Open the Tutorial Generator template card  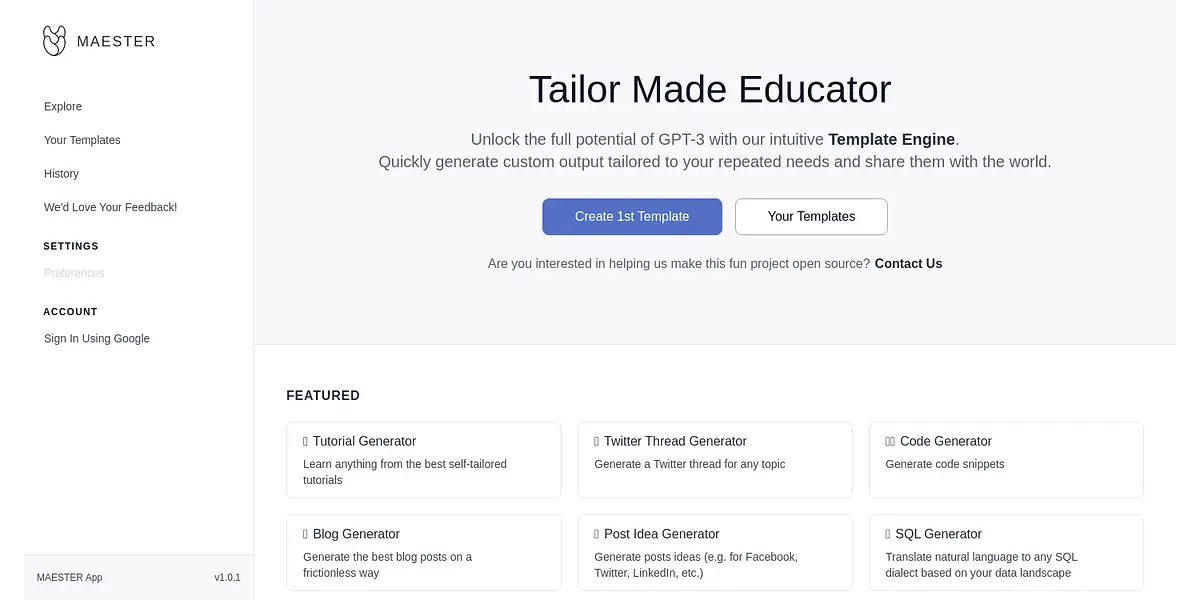click(x=423, y=460)
